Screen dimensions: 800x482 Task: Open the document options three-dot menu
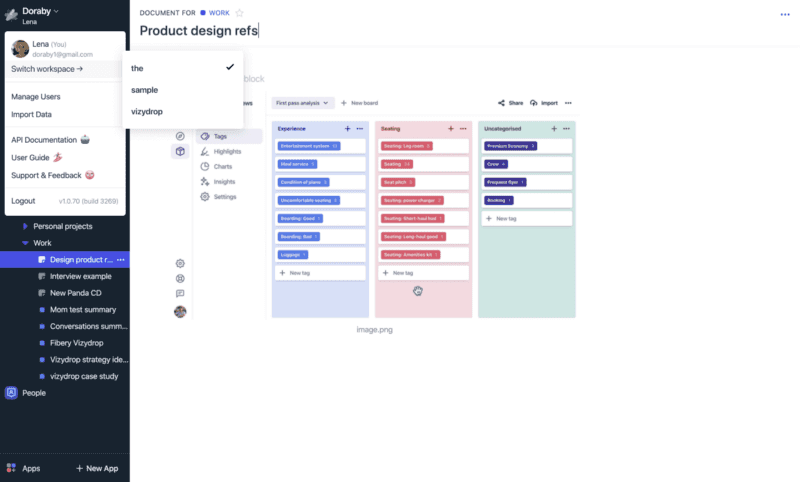click(785, 14)
